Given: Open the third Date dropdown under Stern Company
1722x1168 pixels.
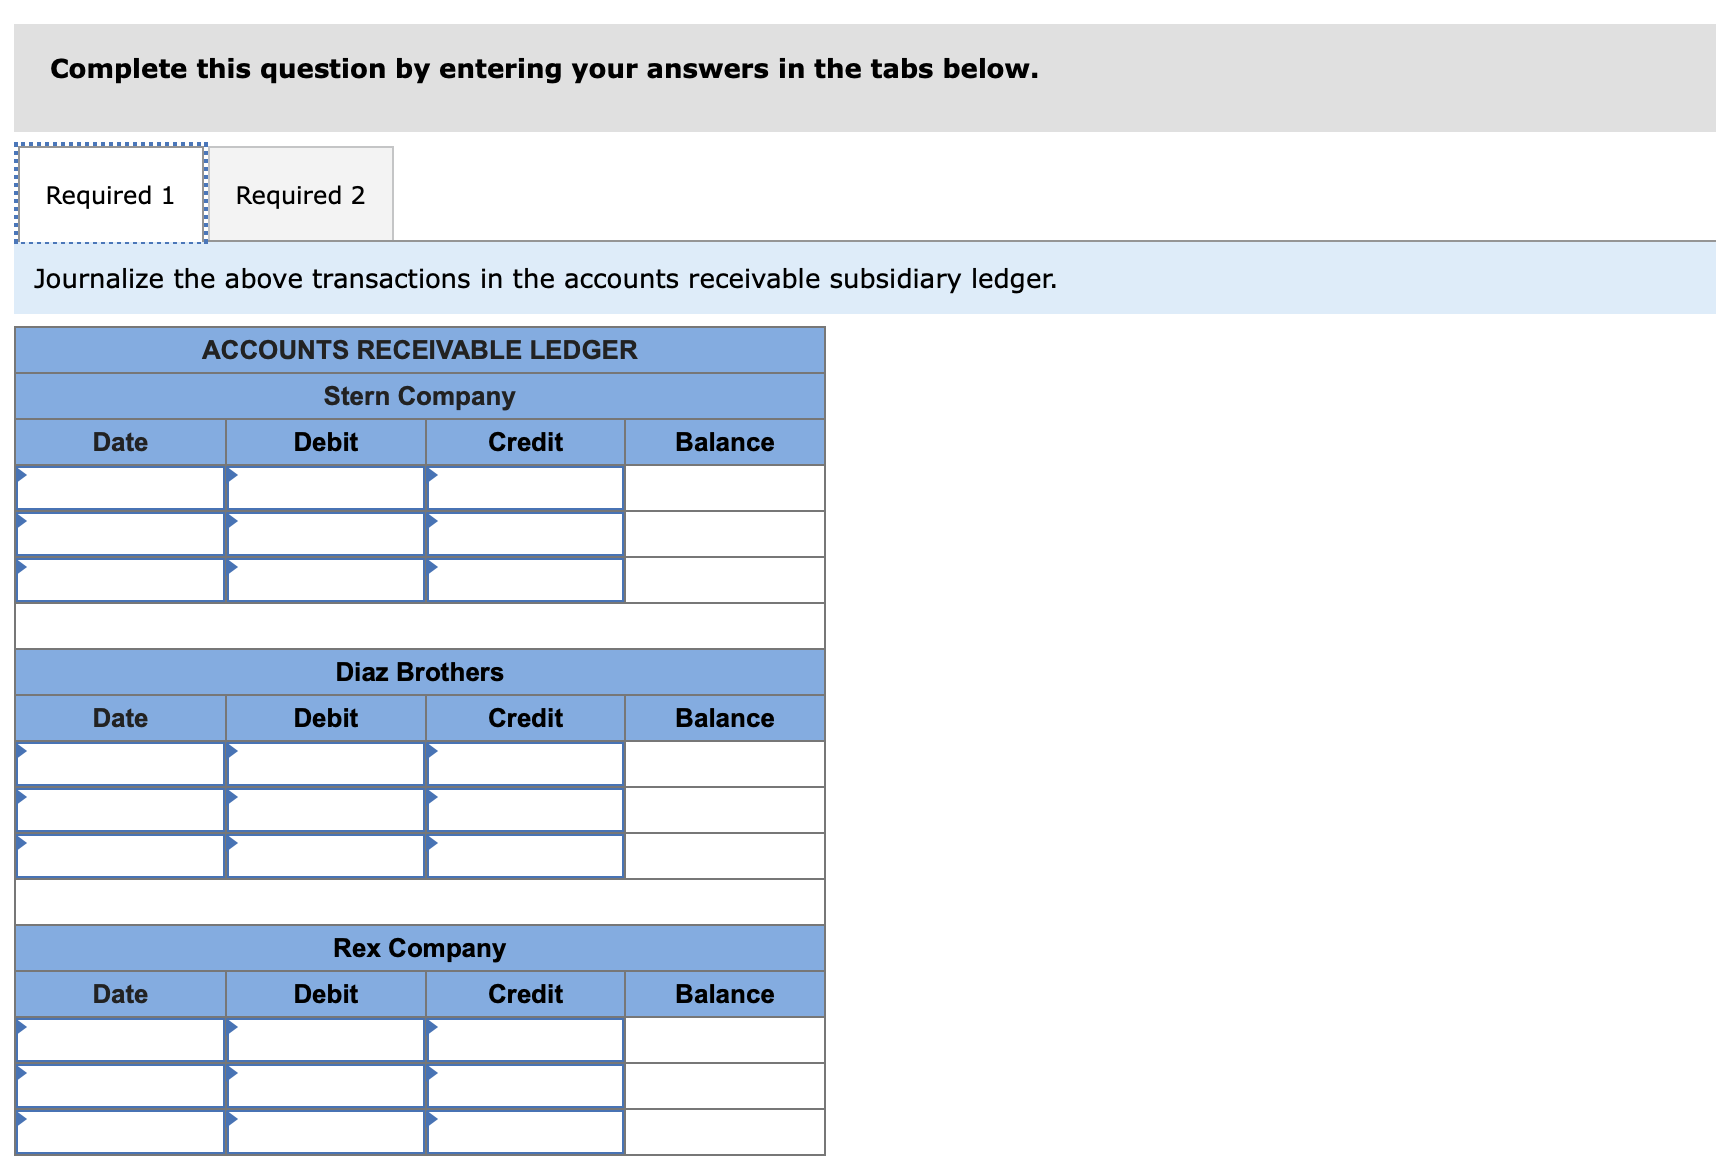Looking at the screenshot, I should pos(120,579).
